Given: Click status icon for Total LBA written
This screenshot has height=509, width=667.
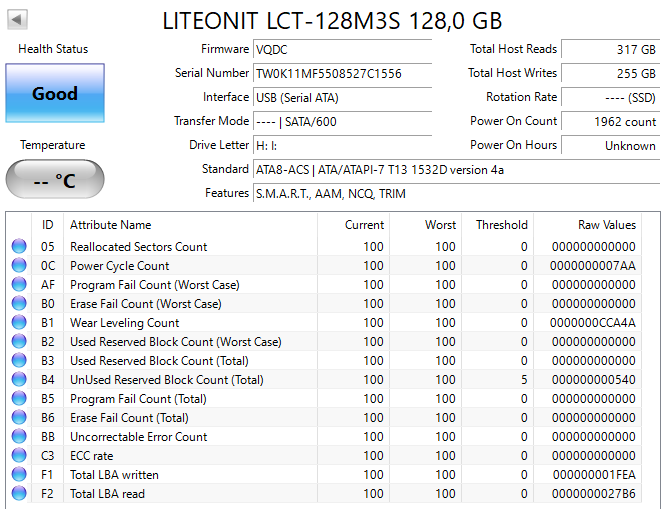Looking at the screenshot, I should click(19, 475).
